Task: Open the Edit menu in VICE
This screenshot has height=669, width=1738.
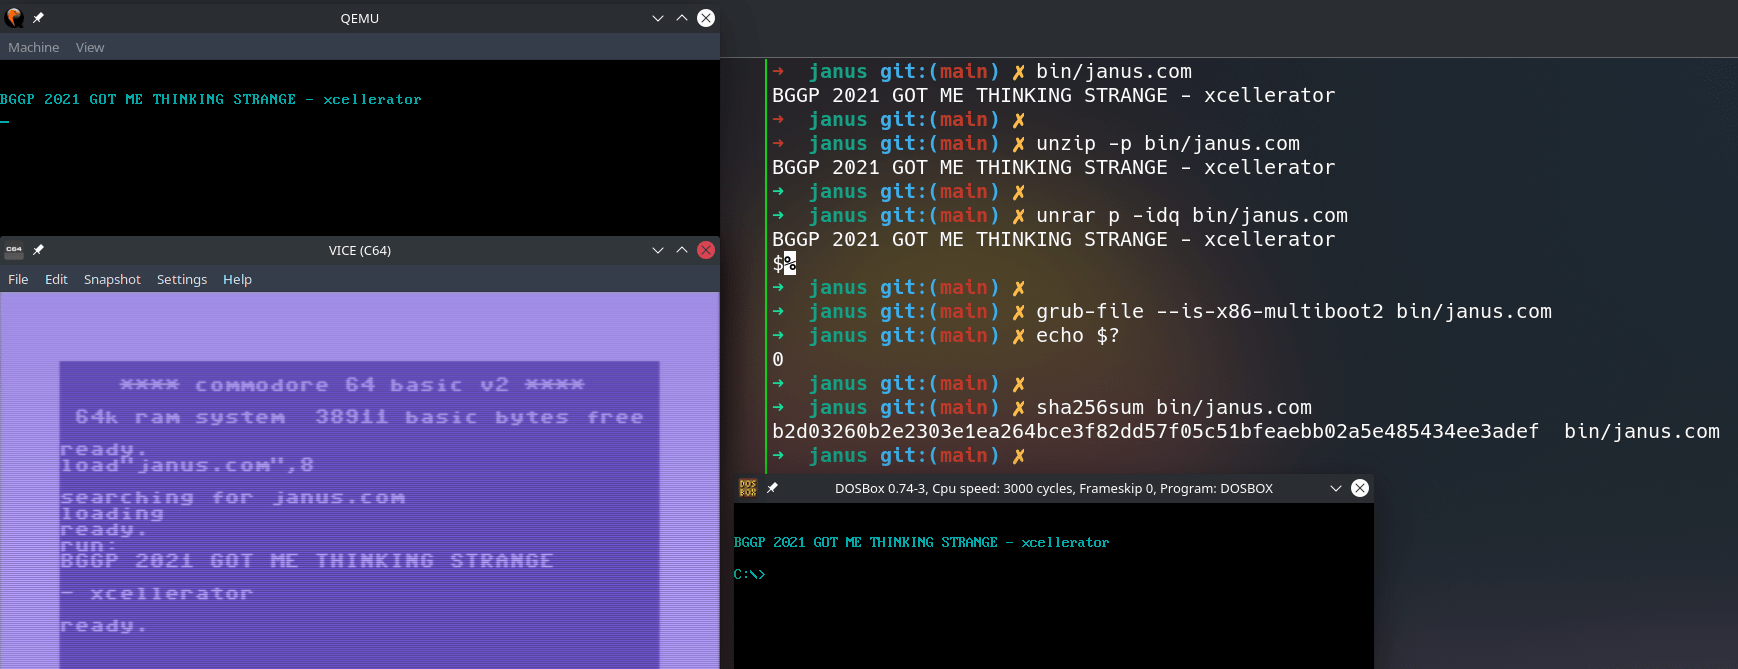Action: [x=56, y=279]
